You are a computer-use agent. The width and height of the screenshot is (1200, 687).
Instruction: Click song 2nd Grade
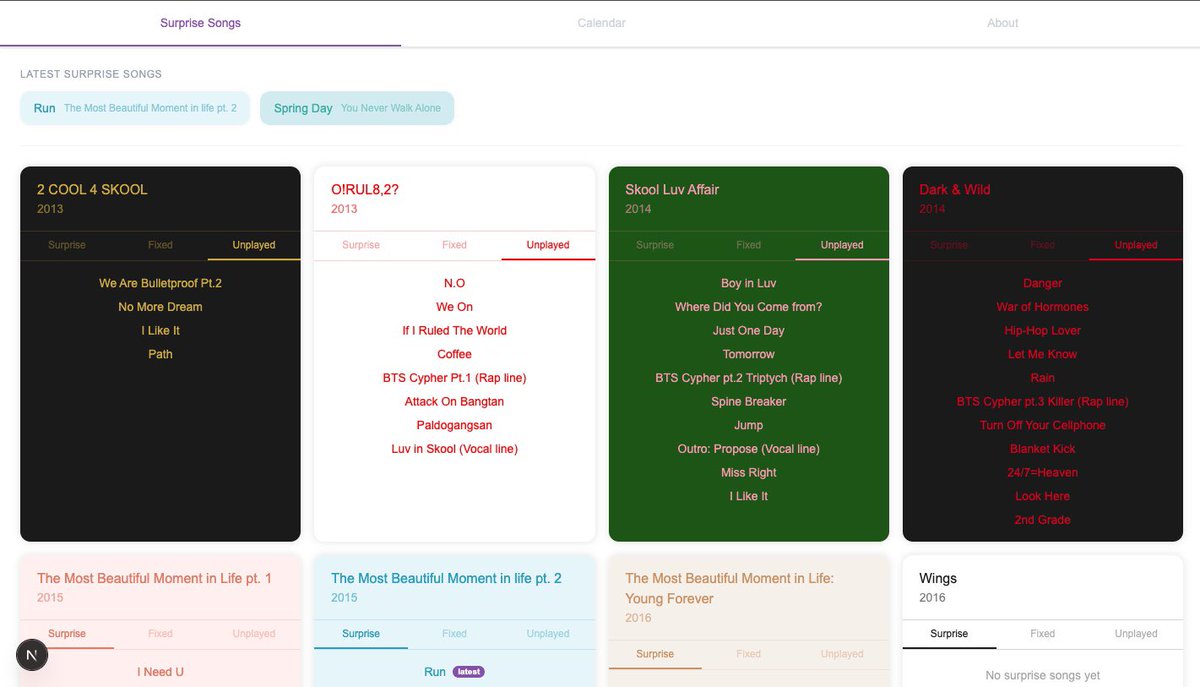point(1043,520)
